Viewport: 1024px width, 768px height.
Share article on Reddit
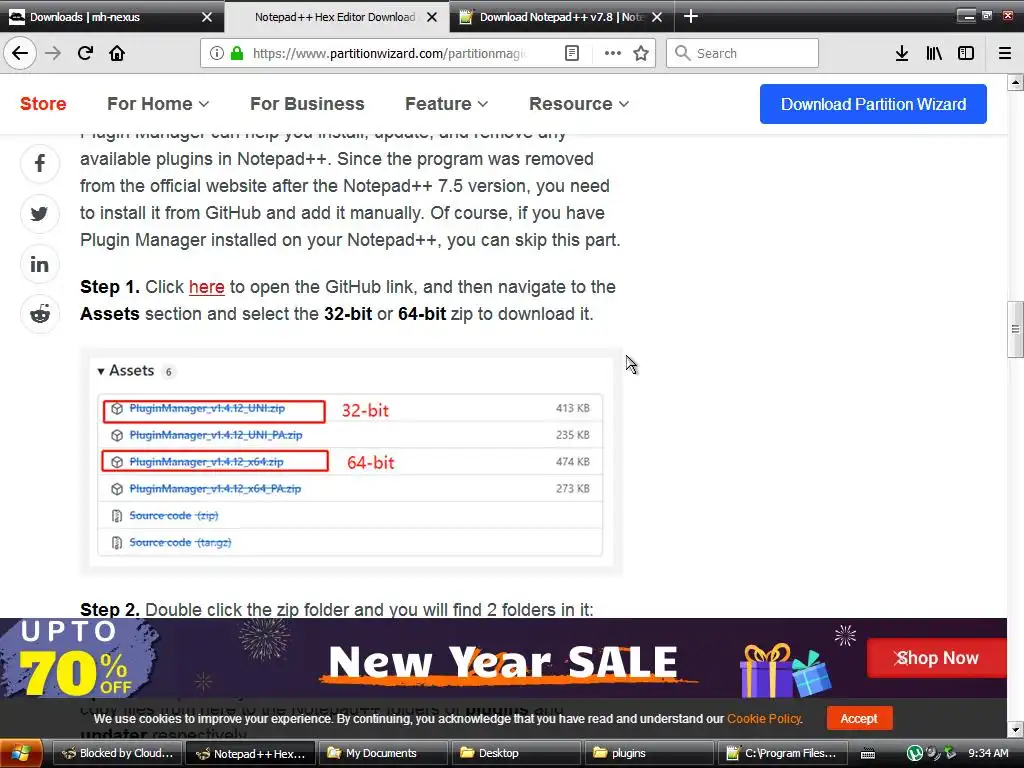[40, 314]
